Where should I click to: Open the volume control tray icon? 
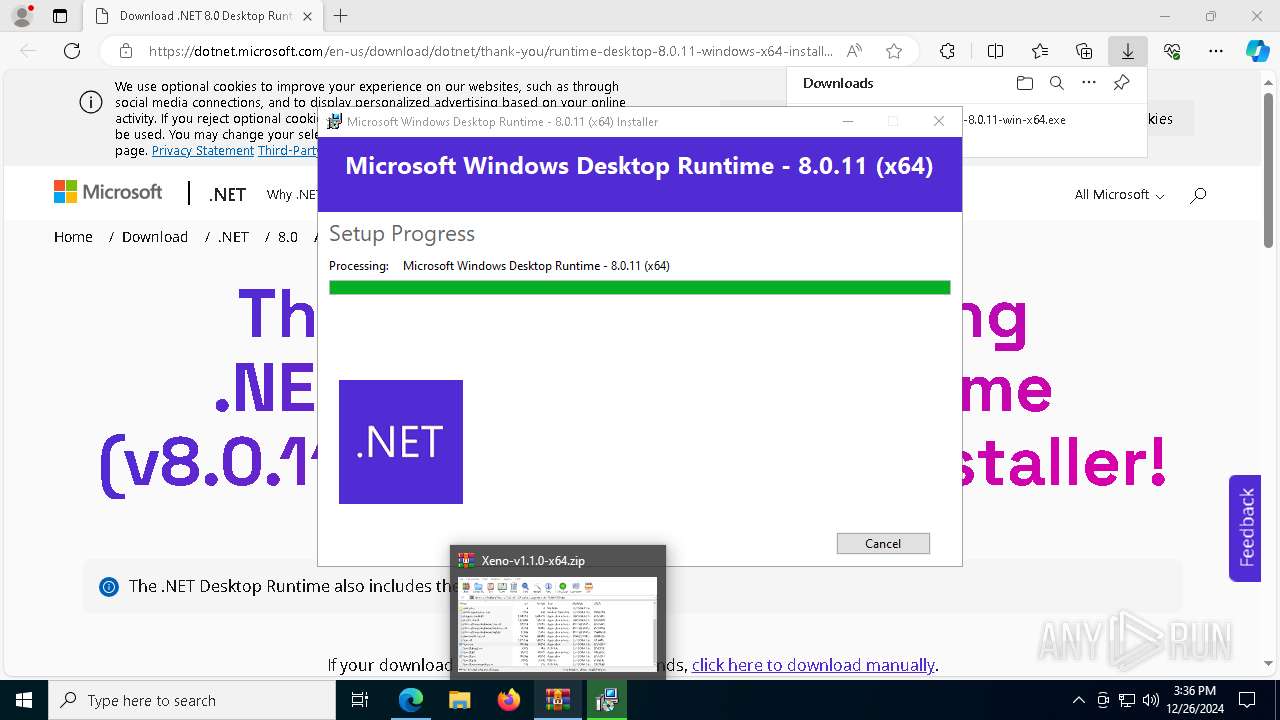pos(1150,700)
